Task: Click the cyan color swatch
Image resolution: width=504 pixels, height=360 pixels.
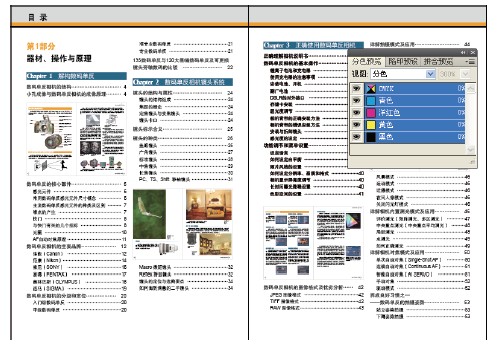Action: [x=371, y=101]
